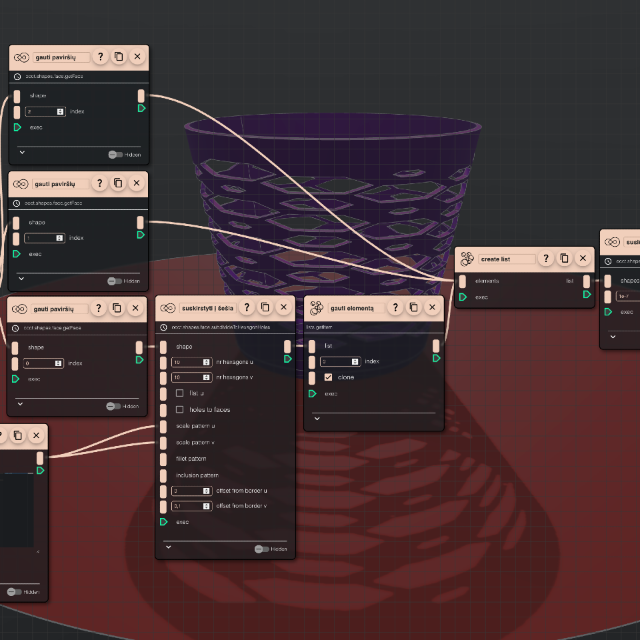Delete the gauti elementą node

[x=432, y=307]
